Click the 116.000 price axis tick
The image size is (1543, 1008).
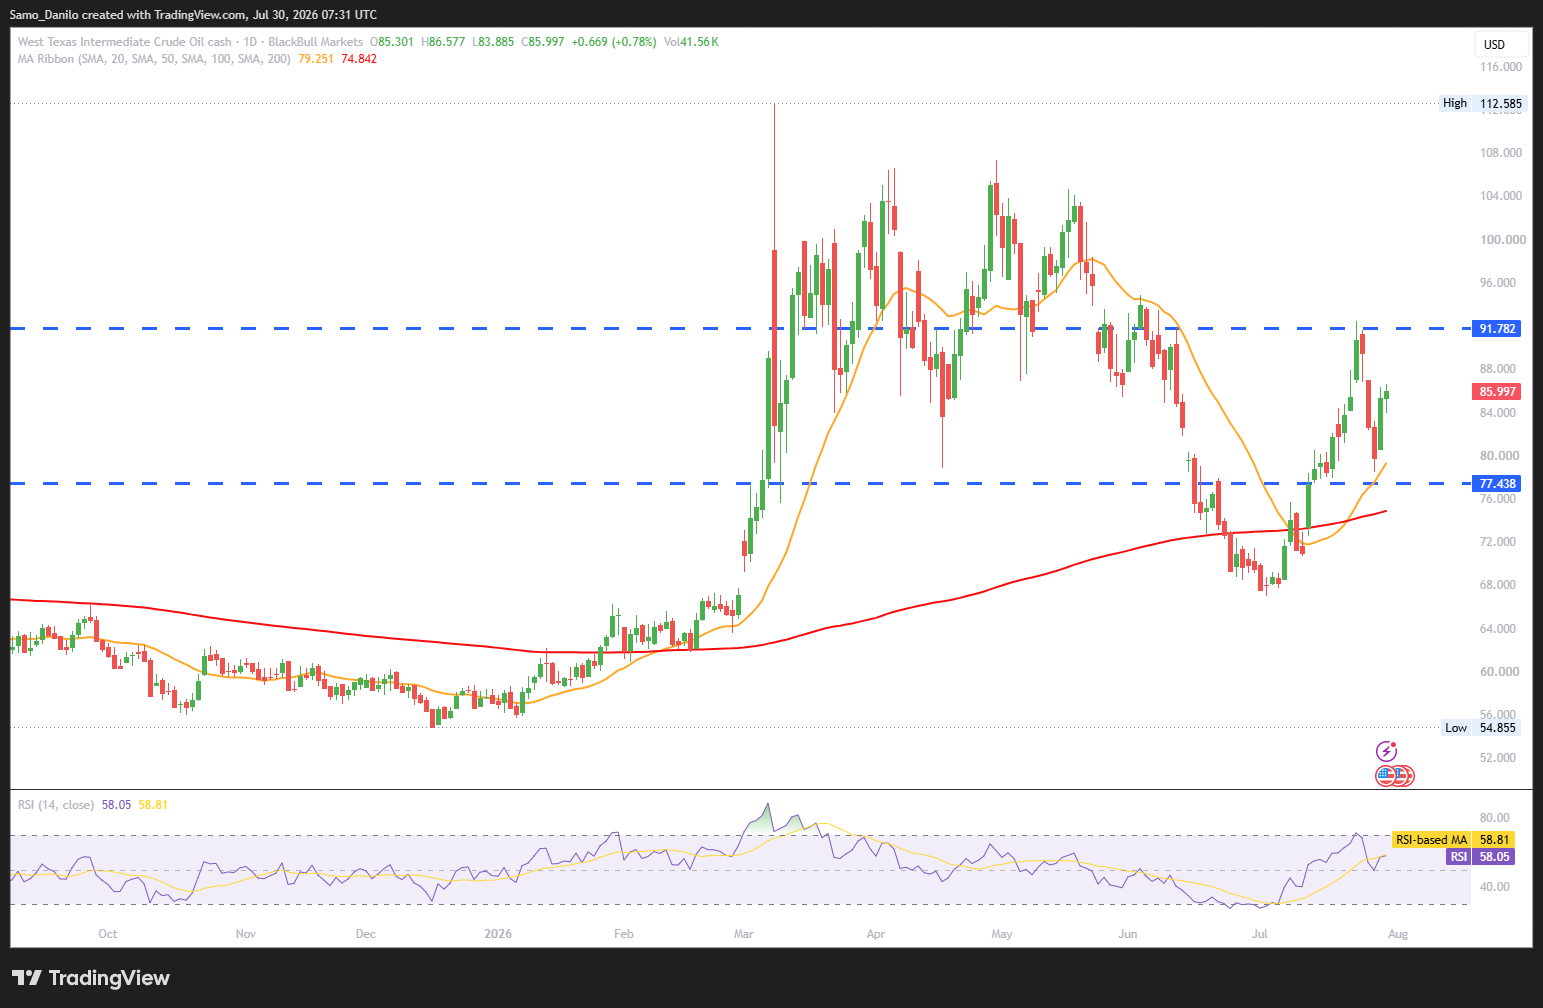[1501, 67]
